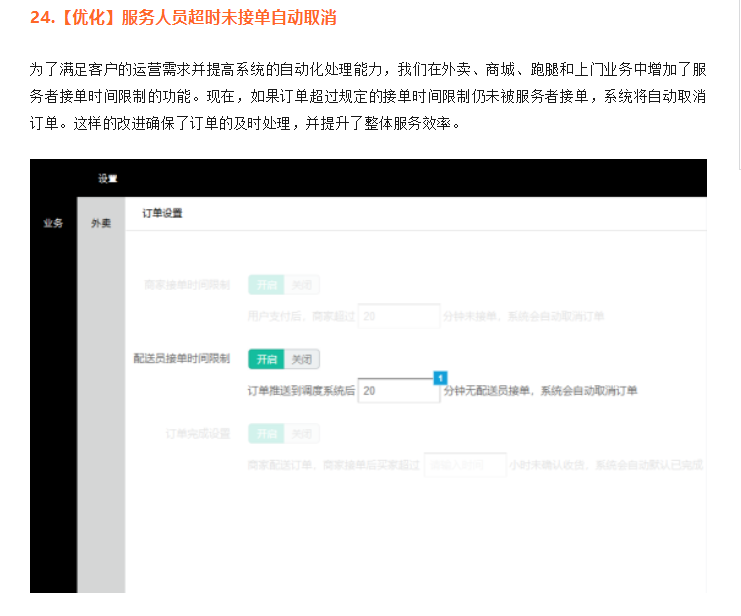Switch 订单完成设置 to 开启

coord(266,434)
